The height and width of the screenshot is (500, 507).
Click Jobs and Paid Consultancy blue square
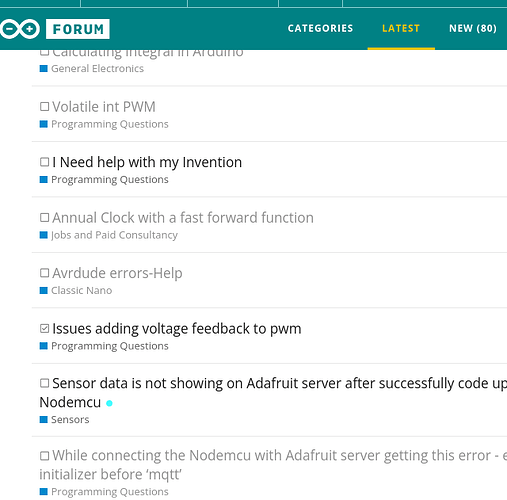click(x=44, y=235)
